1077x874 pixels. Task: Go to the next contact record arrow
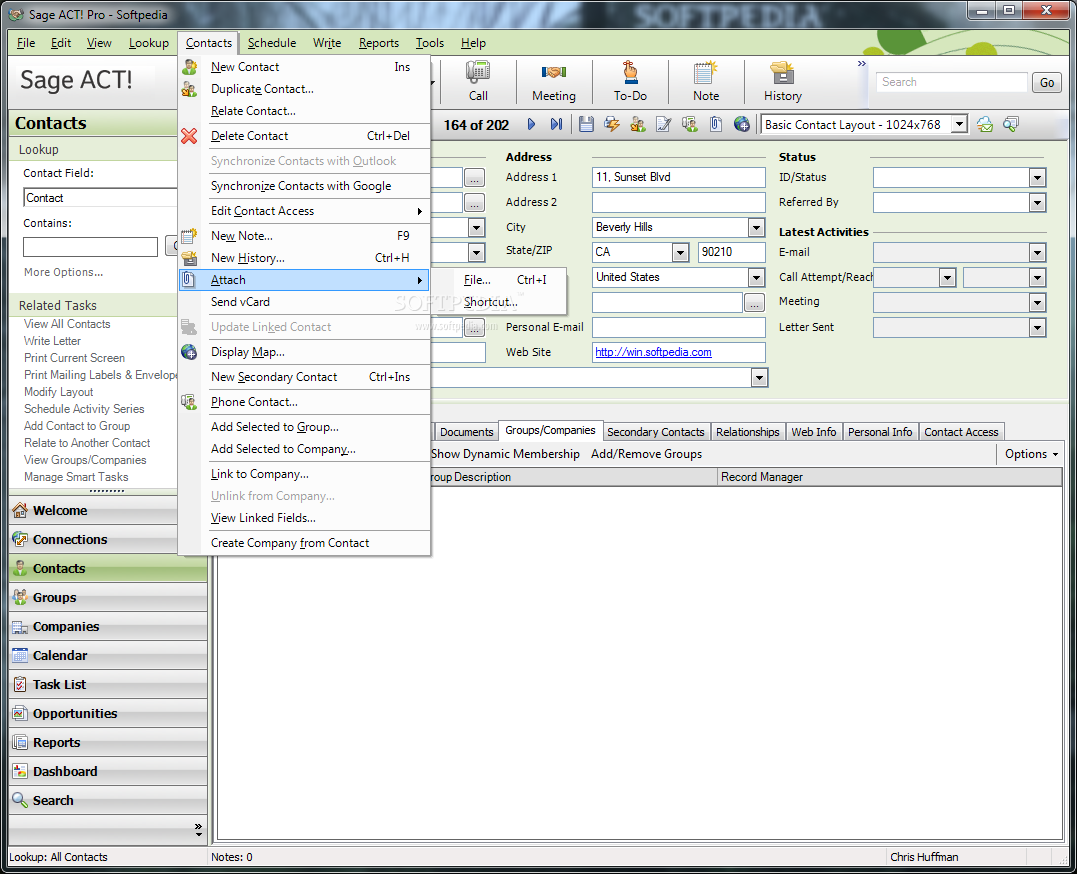[531, 124]
